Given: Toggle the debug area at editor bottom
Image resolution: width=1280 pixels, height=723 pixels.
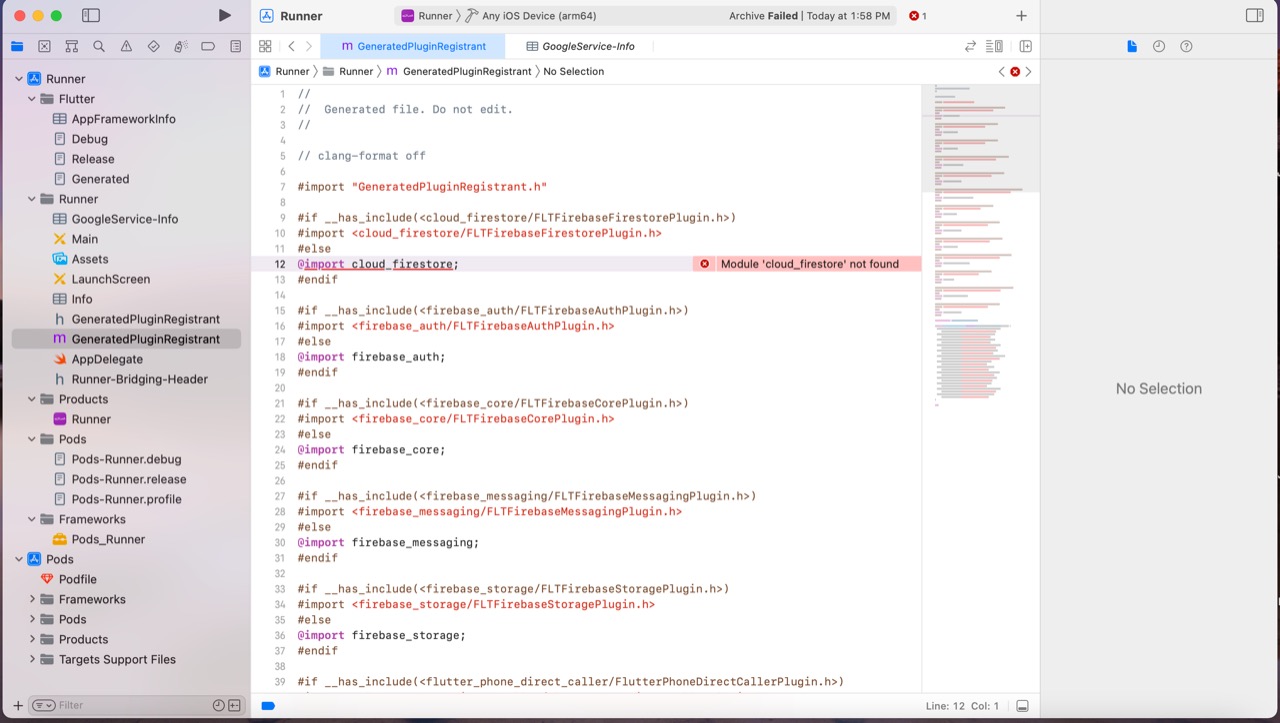Looking at the screenshot, I should point(1022,706).
